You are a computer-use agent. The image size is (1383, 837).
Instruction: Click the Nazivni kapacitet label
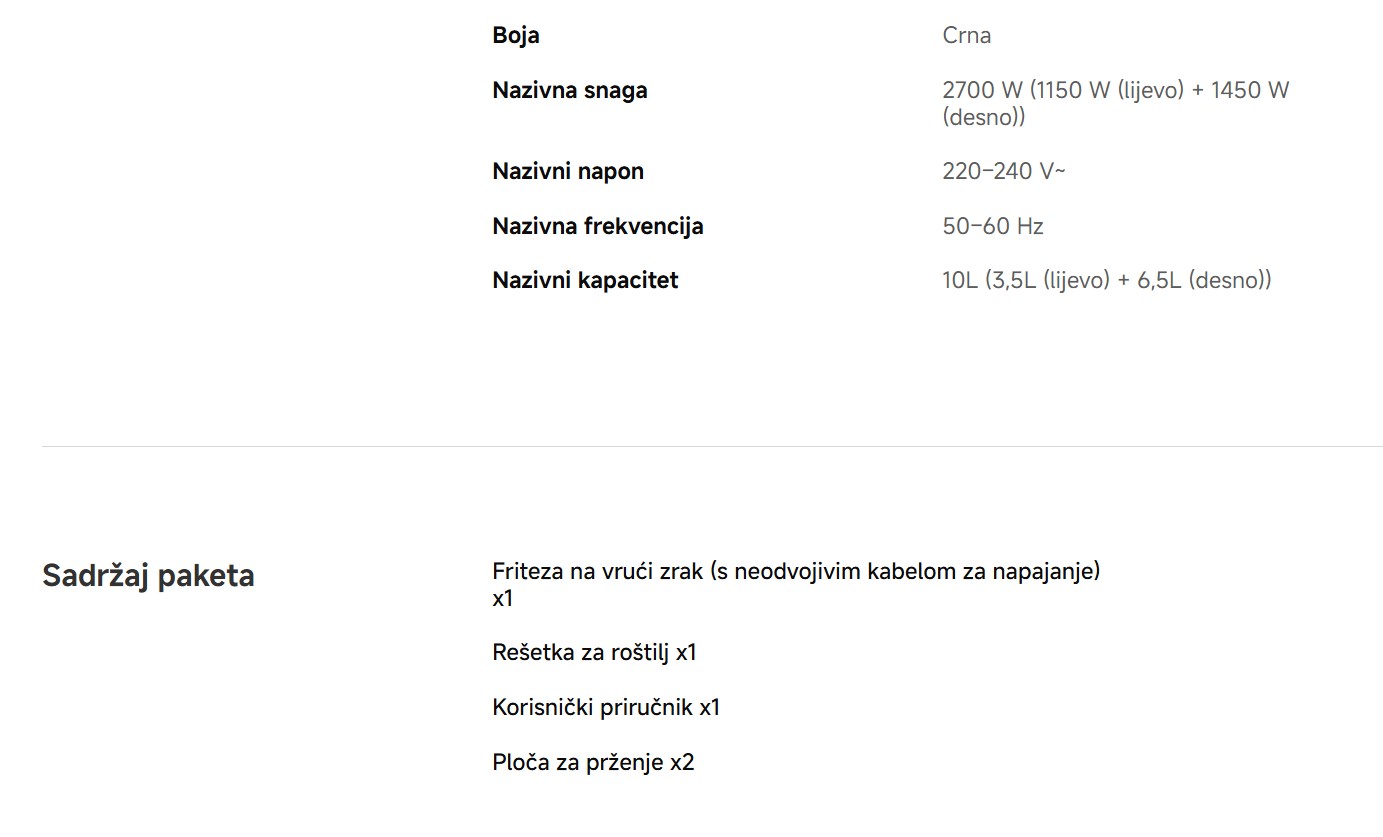[584, 281]
